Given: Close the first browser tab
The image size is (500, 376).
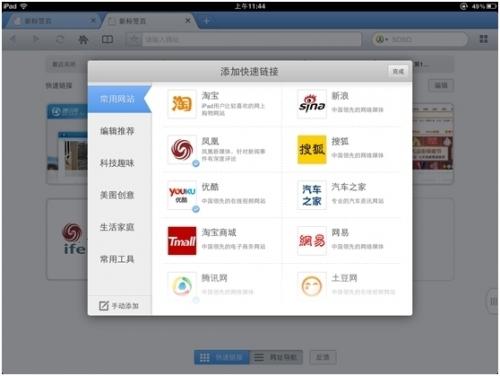Looking at the screenshot, I should click(x=93, y=21).
